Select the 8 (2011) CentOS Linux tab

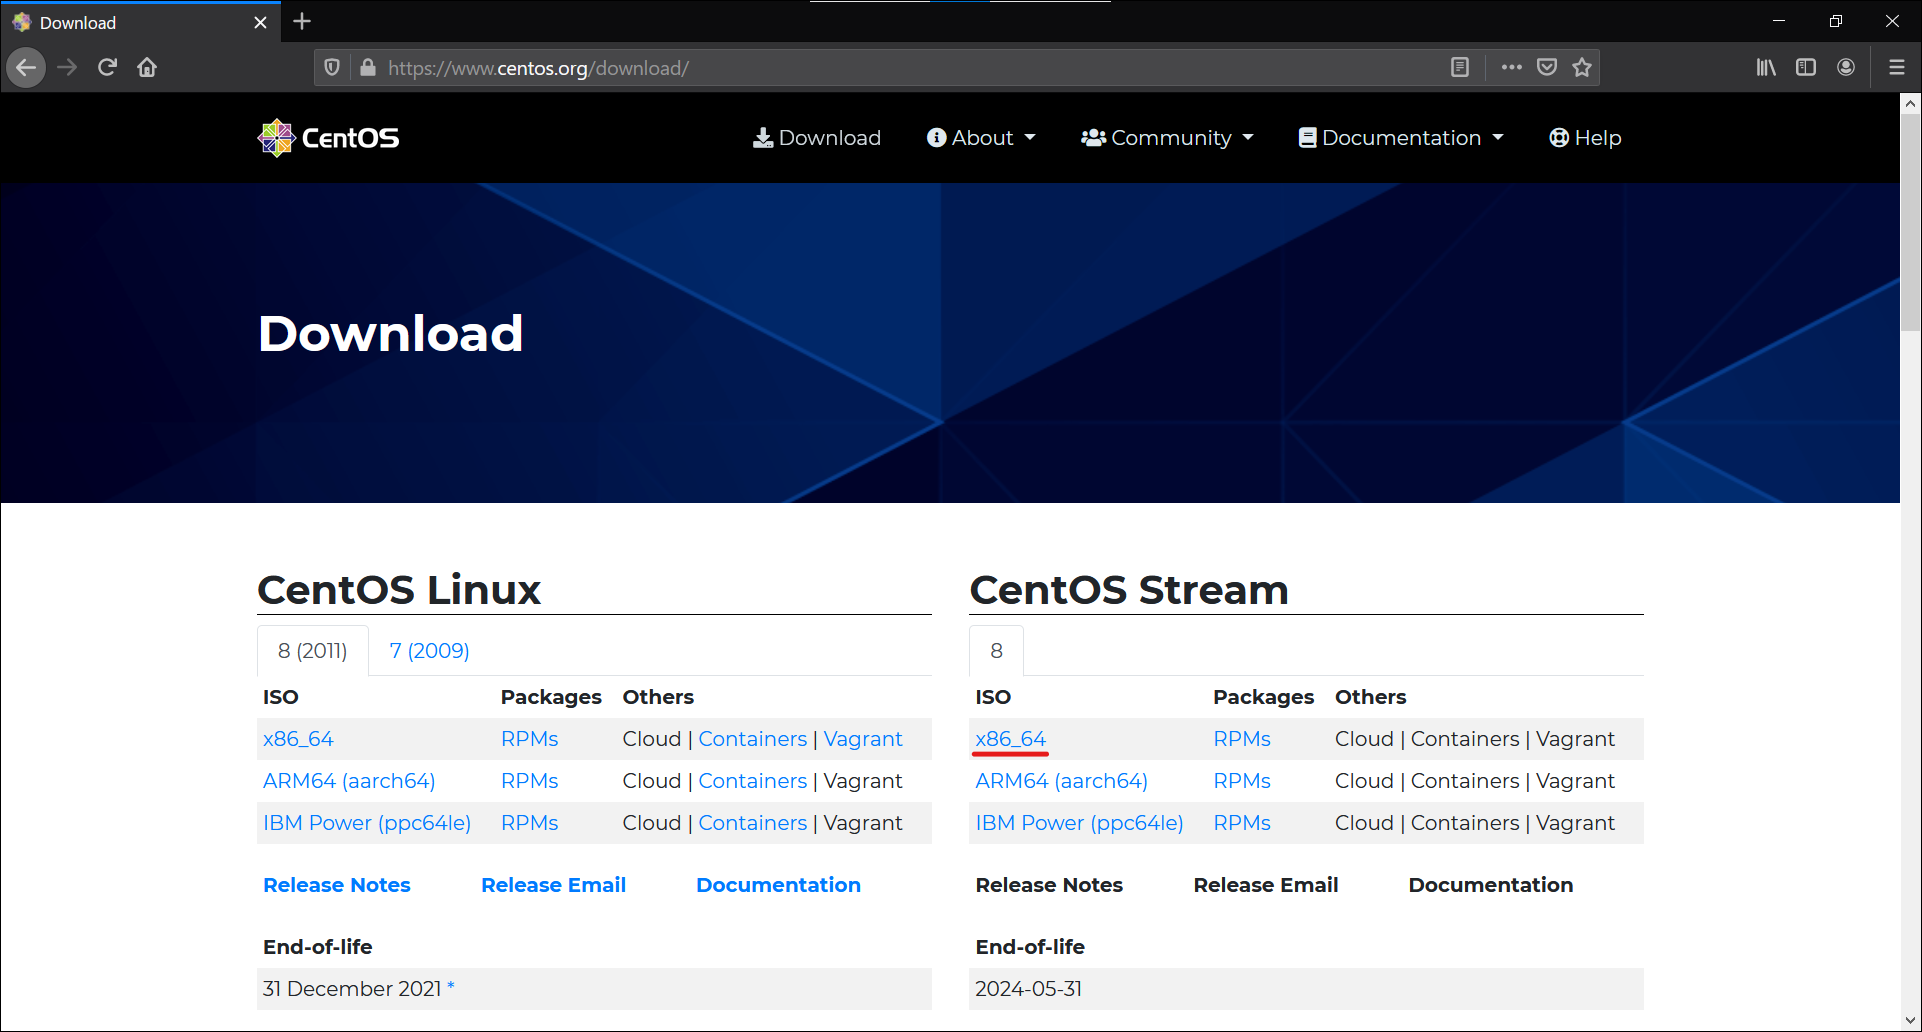pyautogui.click(x=313, y=651)
